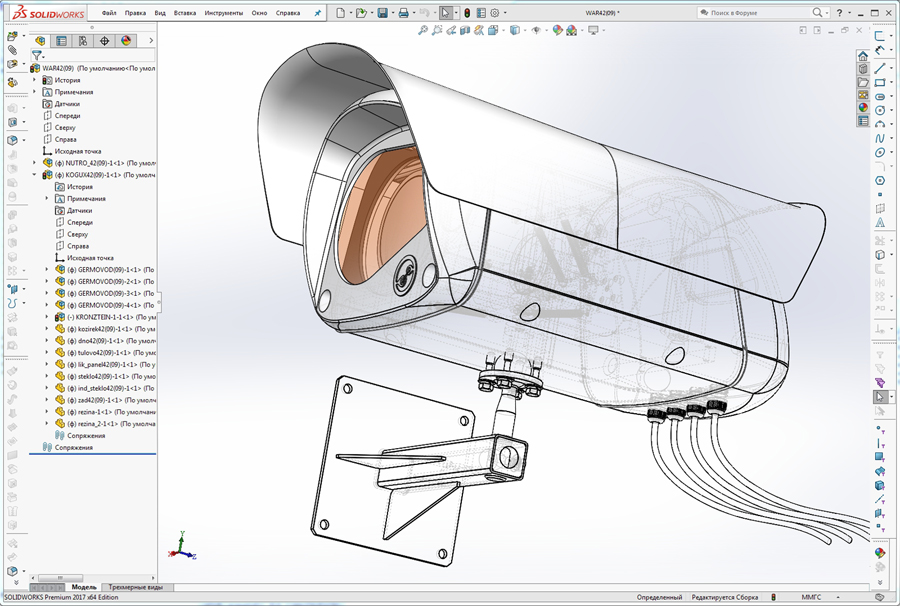The width and height of the screenshot is (900, 606).
Task: Click the Rebuild traffic light icon
Action: pyautogui.click(x=467, y=13)
